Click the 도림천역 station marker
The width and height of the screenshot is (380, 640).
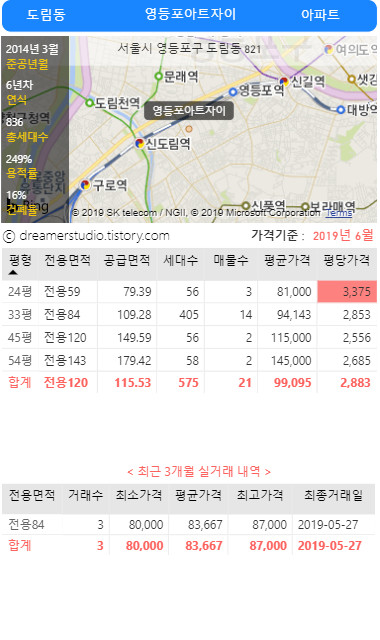pos(89,102)
